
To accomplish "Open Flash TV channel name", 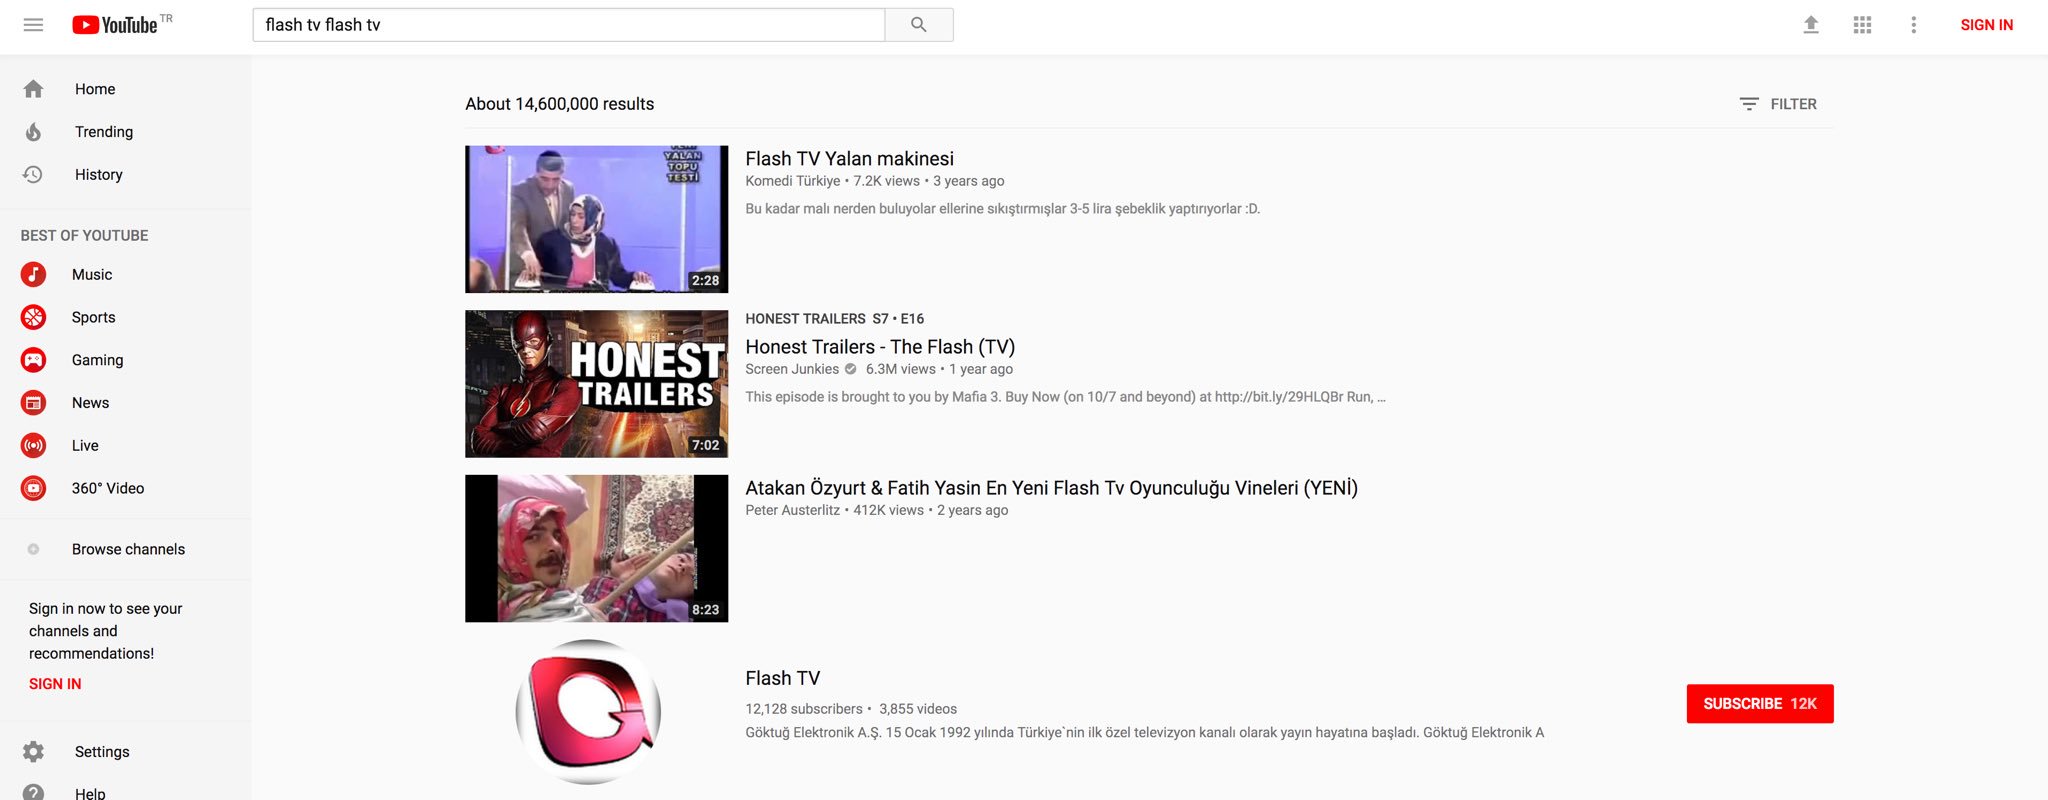I will 783,678.
